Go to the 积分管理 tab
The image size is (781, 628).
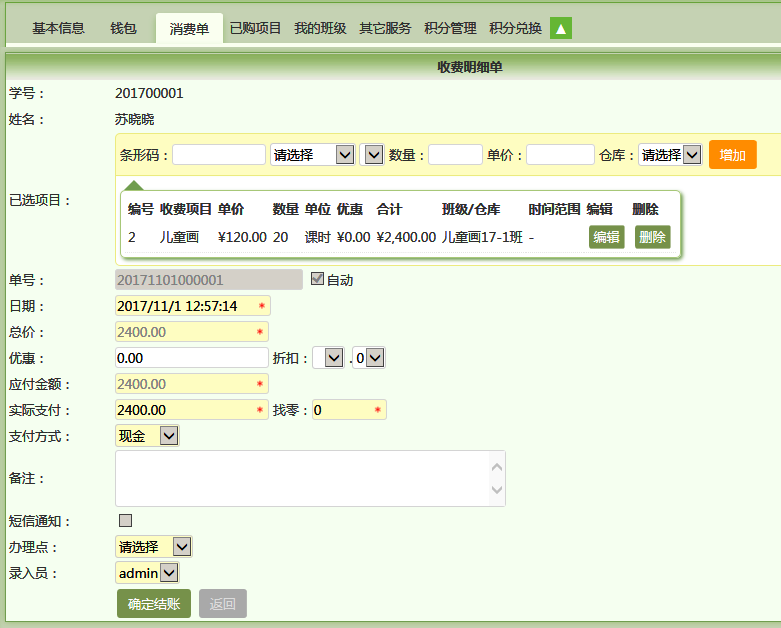(450, 29)
